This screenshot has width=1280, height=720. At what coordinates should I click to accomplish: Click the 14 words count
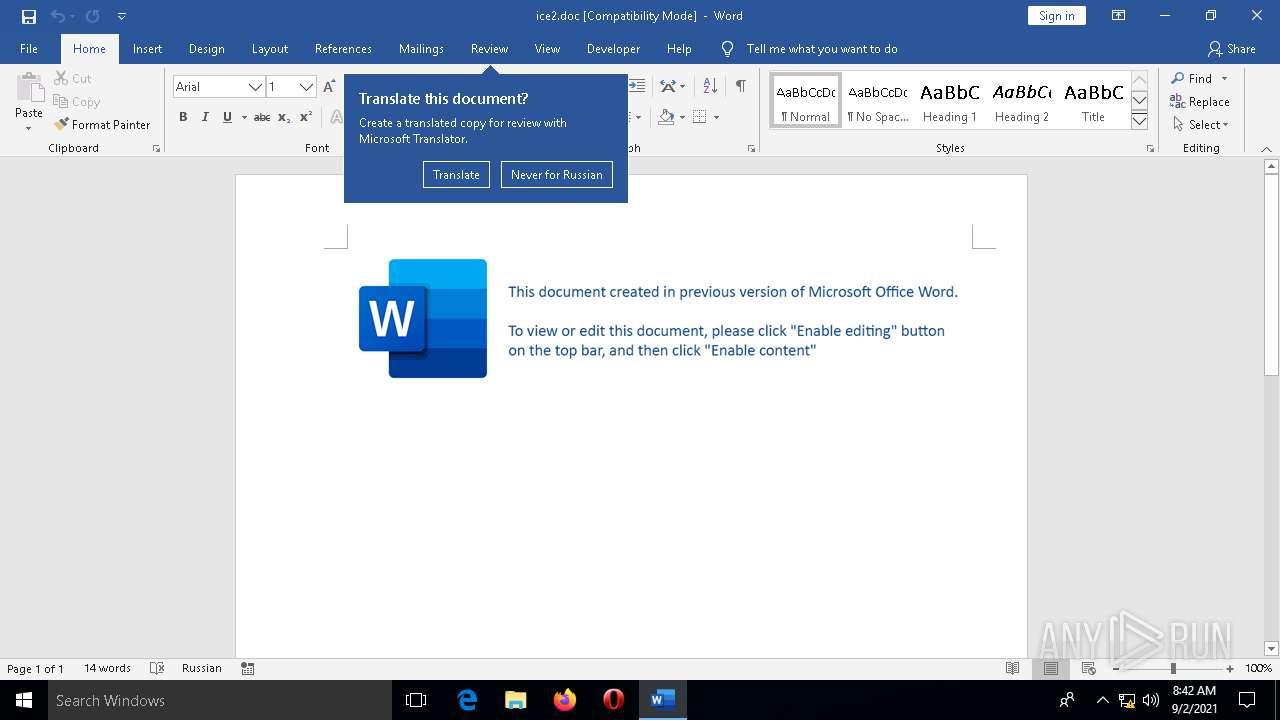coord(107,668)
